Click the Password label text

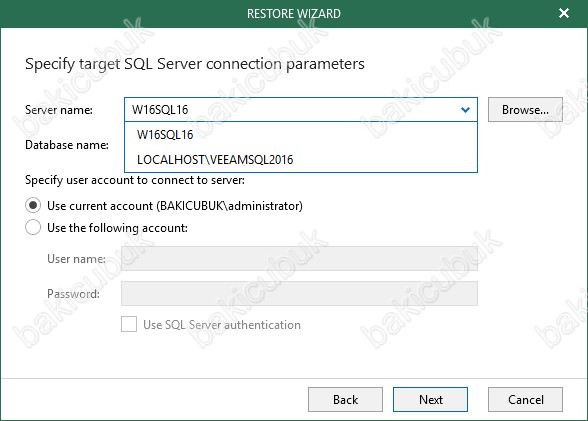coord(74,294)
